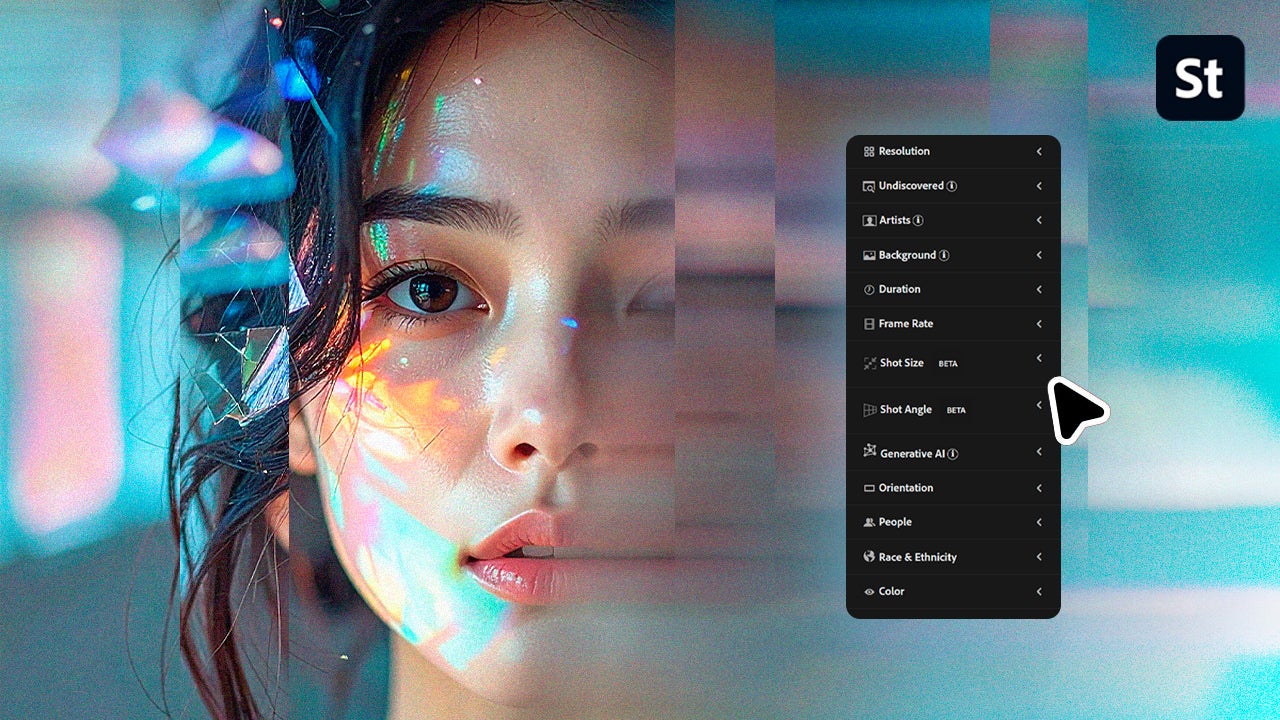
Task: Click the Background picture icon
Action: tap(869, 255)
